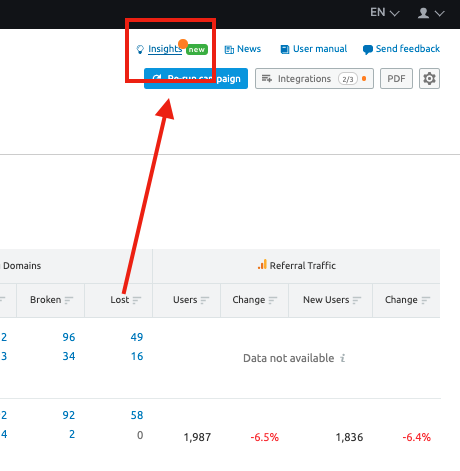The width and height of the screenshot is (460, 471).
Task: Click the User manual book icon
Action: point(285,49)
